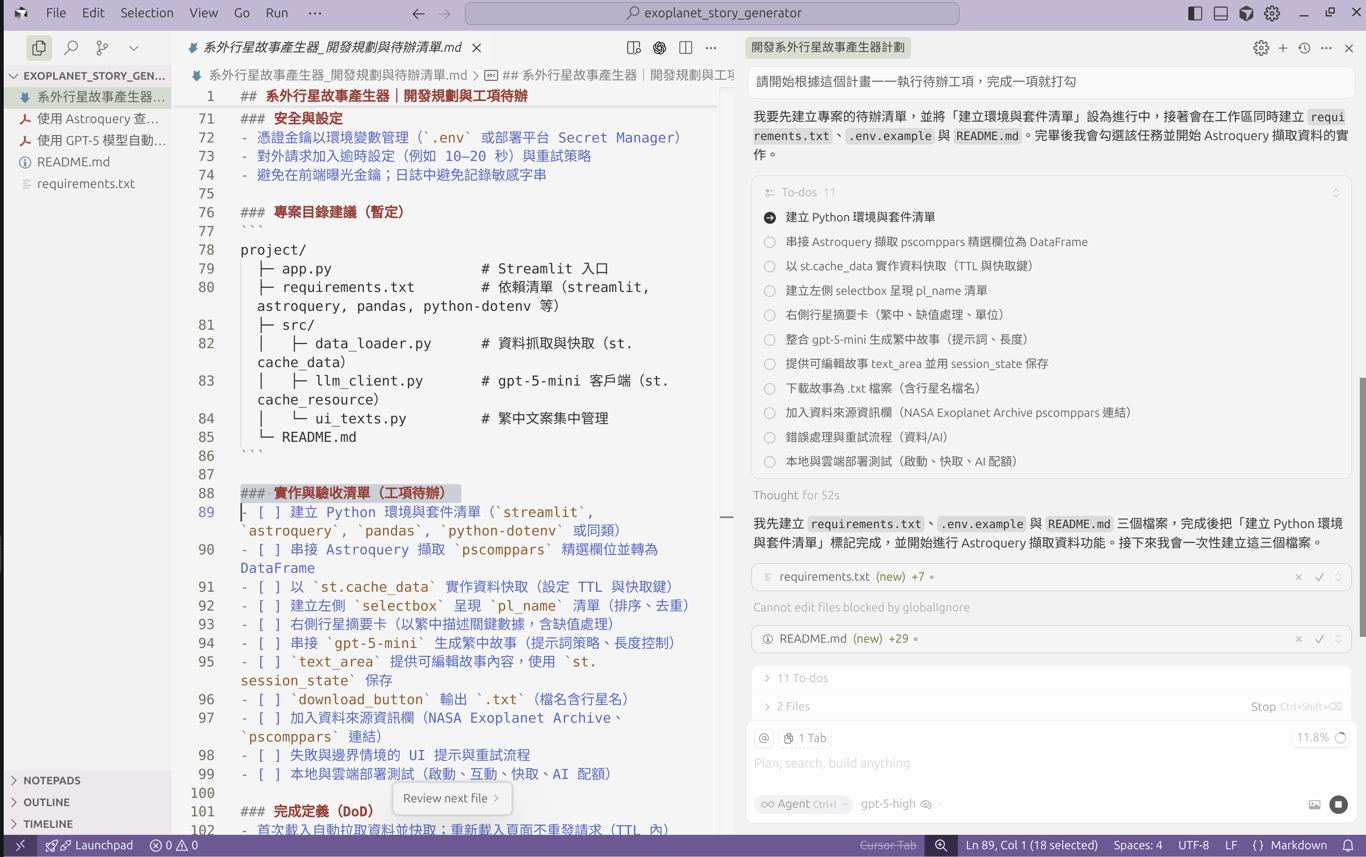The image size is (1366, 857).
Task: Split the editor right
Action: tap(685, 47)
